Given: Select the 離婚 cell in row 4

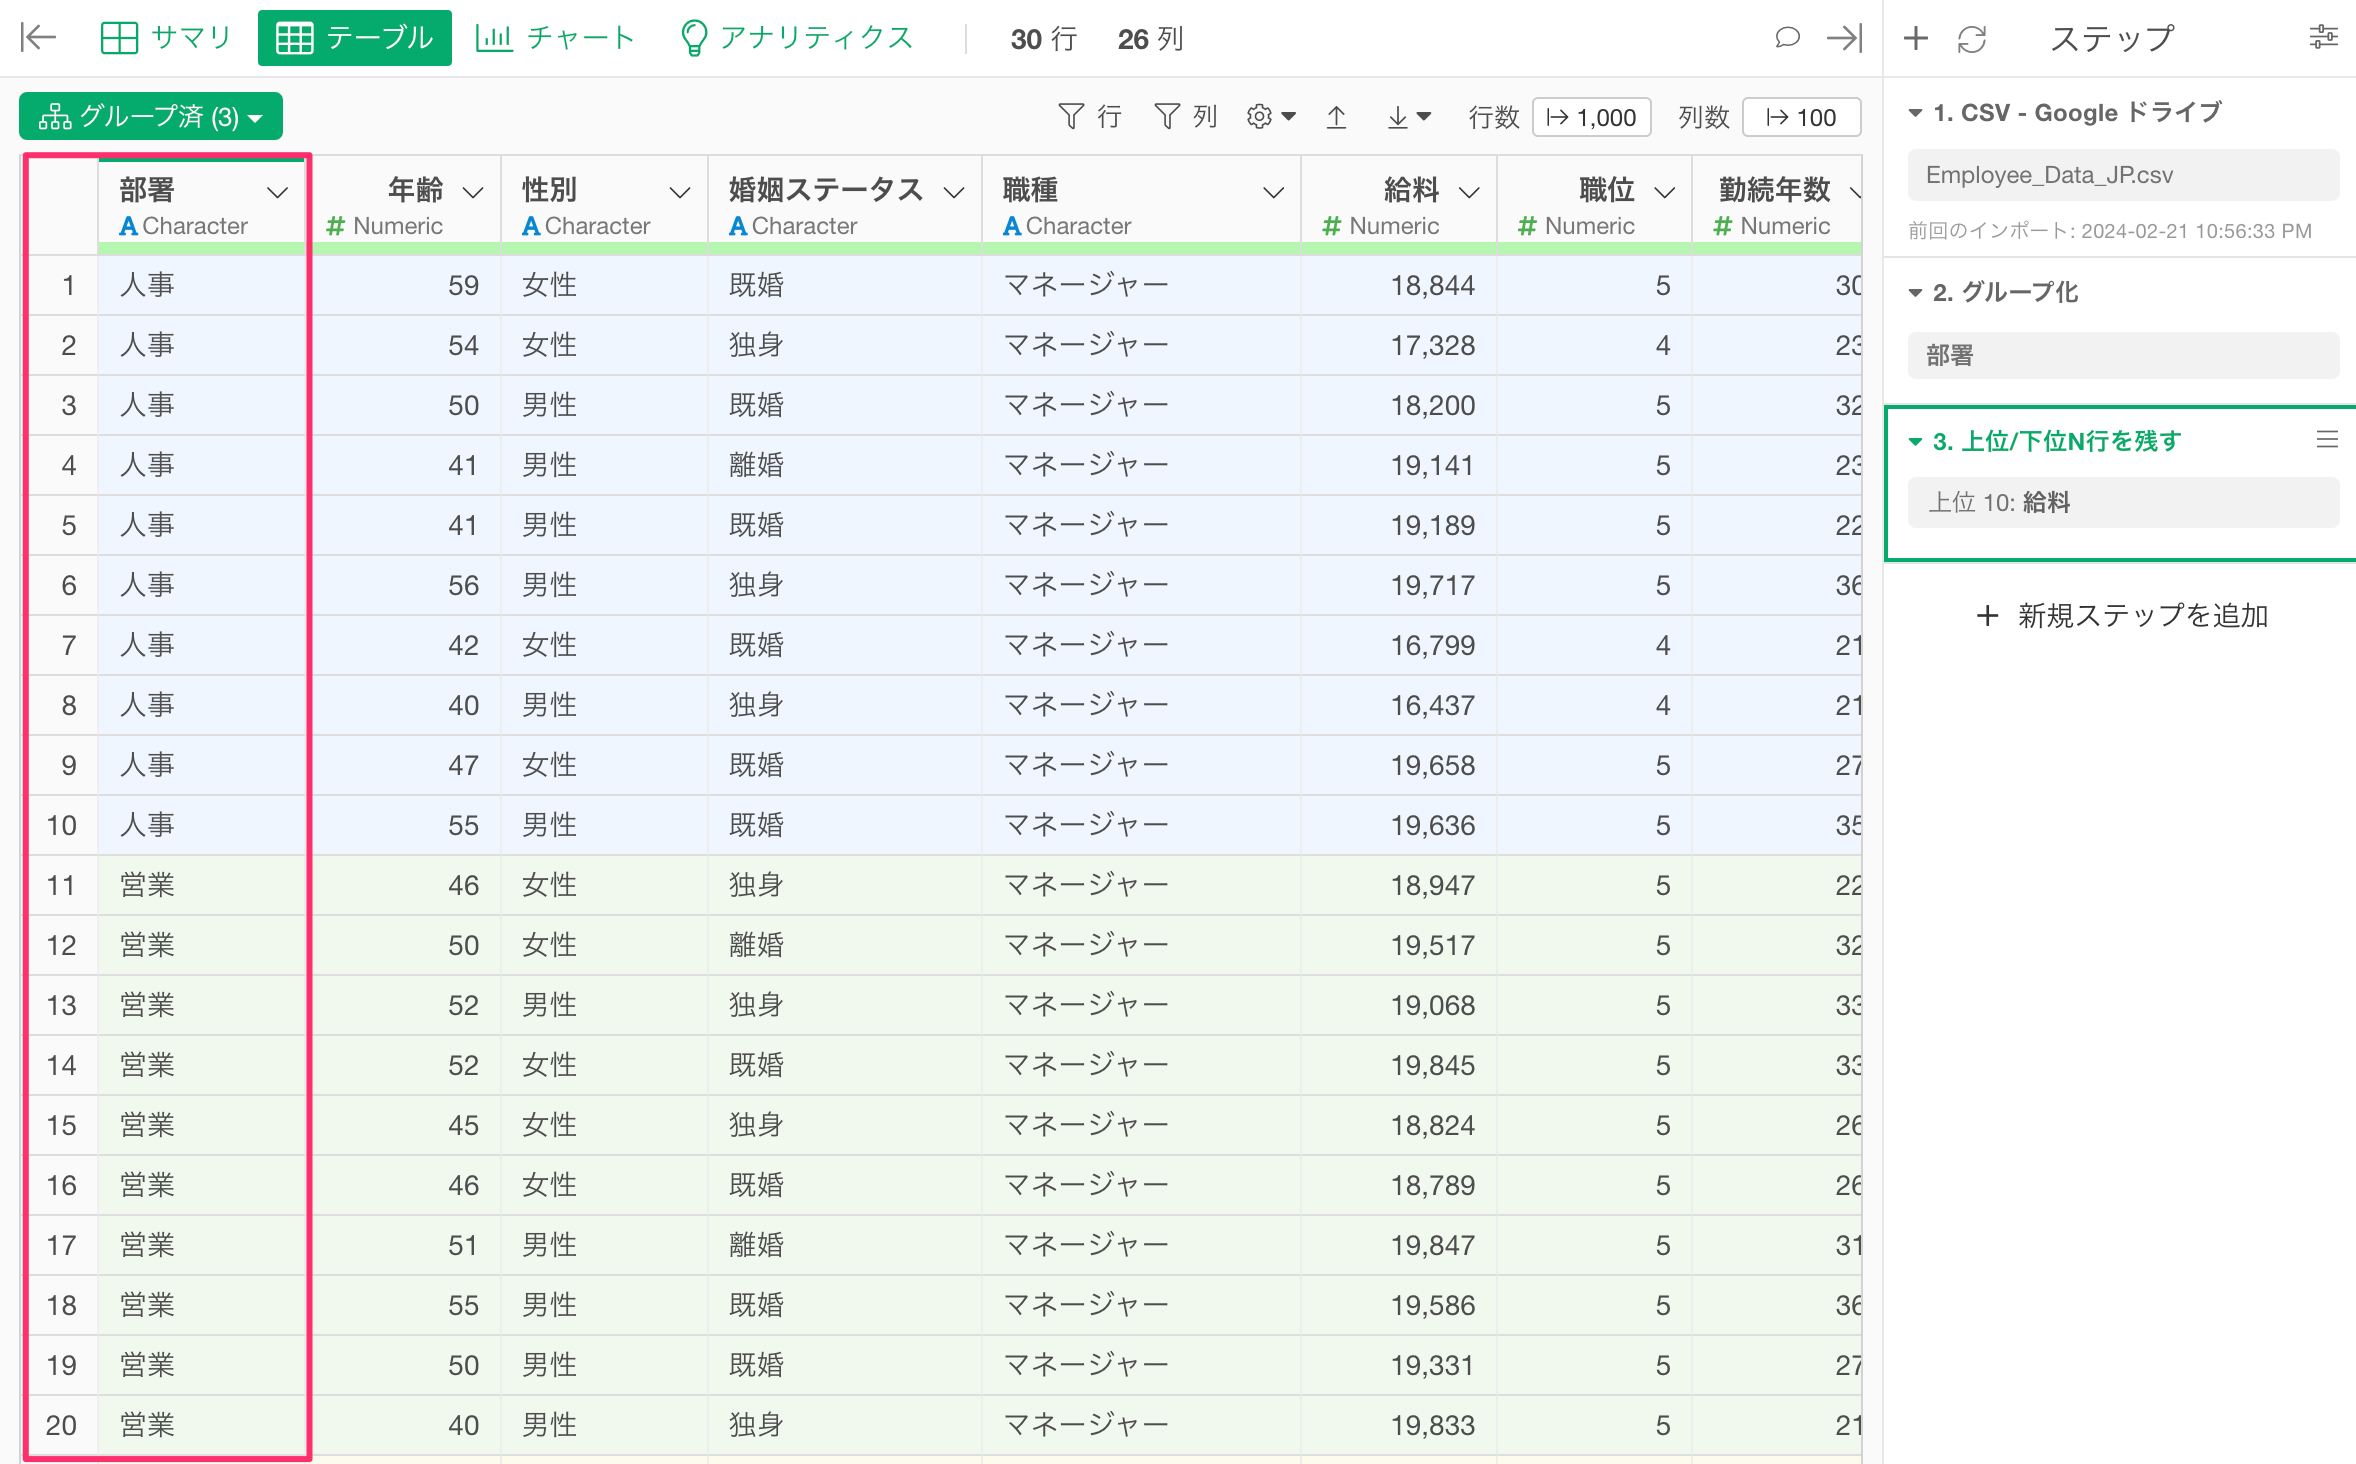Looking at the screenshot, I should (844, 465).
